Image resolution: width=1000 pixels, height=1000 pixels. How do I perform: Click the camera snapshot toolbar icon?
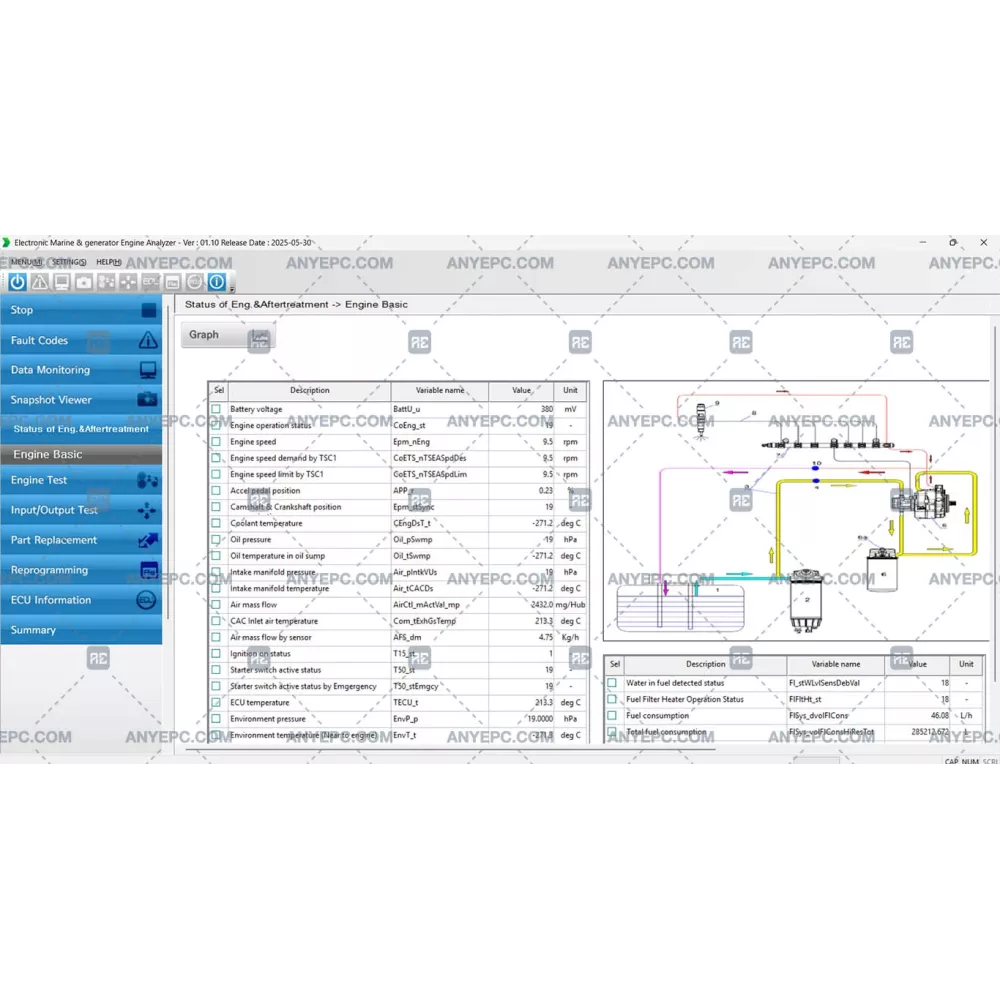84,282
